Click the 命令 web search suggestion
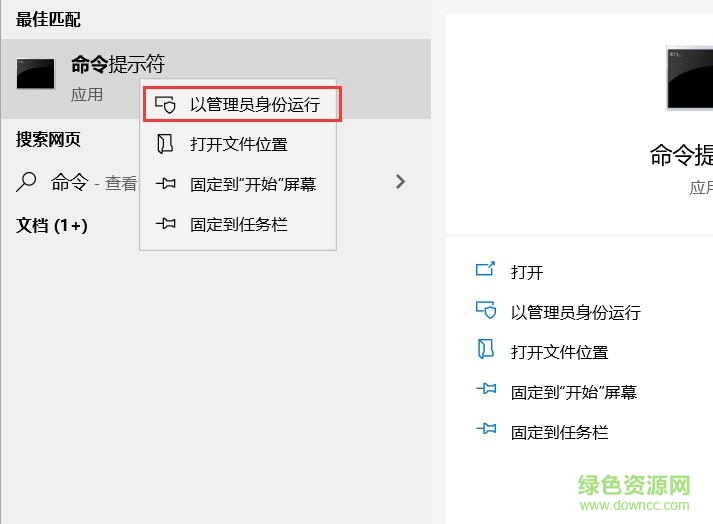 pyautogui.click(x=70, y=182)
